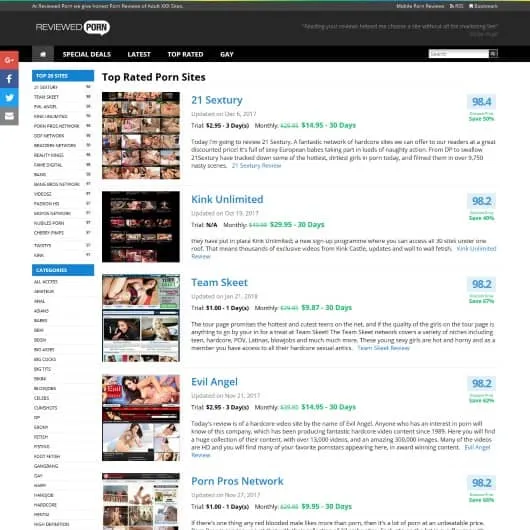Open the Evil Angel review title
The image size is (530, 530).
point(214,382)
